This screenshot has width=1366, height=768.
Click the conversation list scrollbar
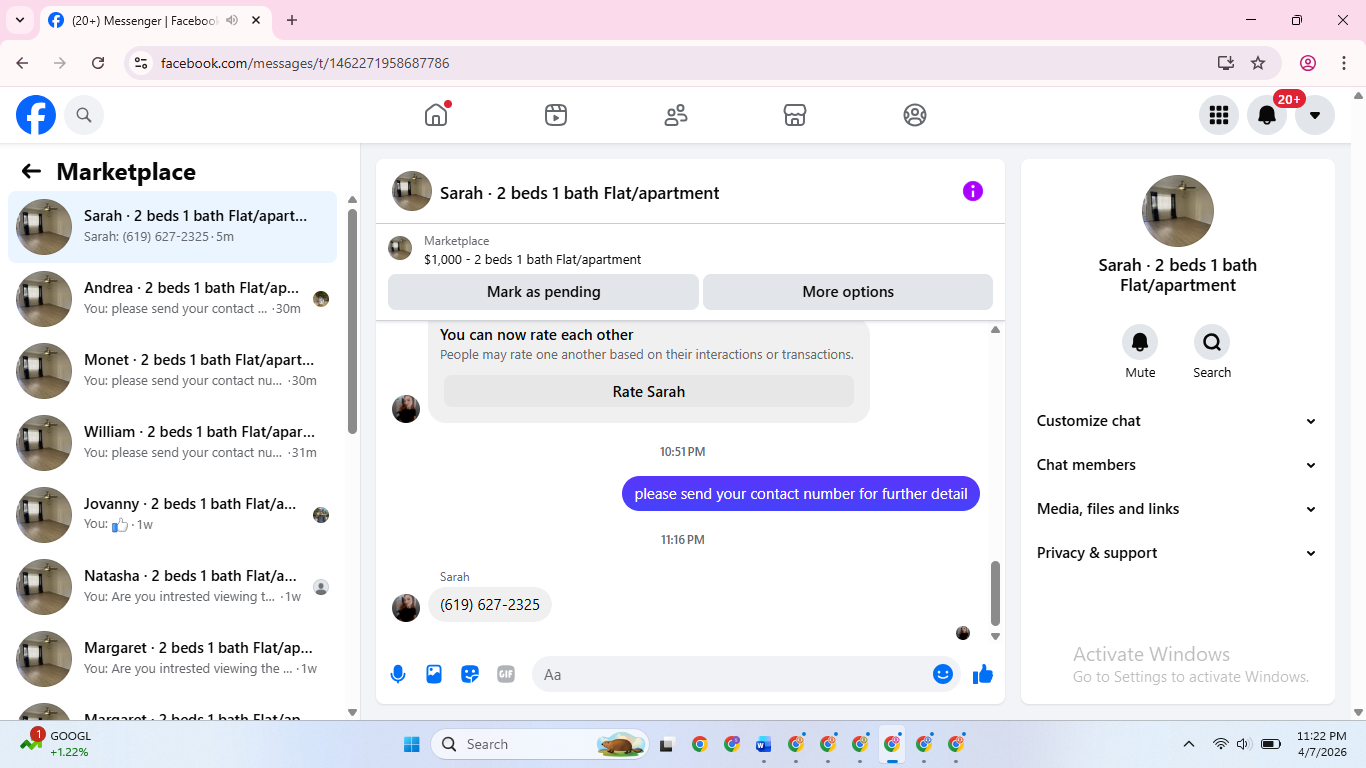click(352, 320)
